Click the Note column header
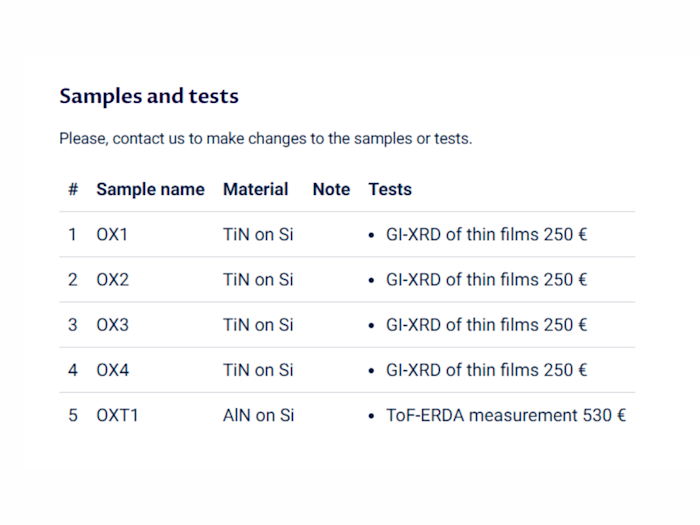Image resolution: width=700 pixels, height=525 pixels. click(331, 189)
